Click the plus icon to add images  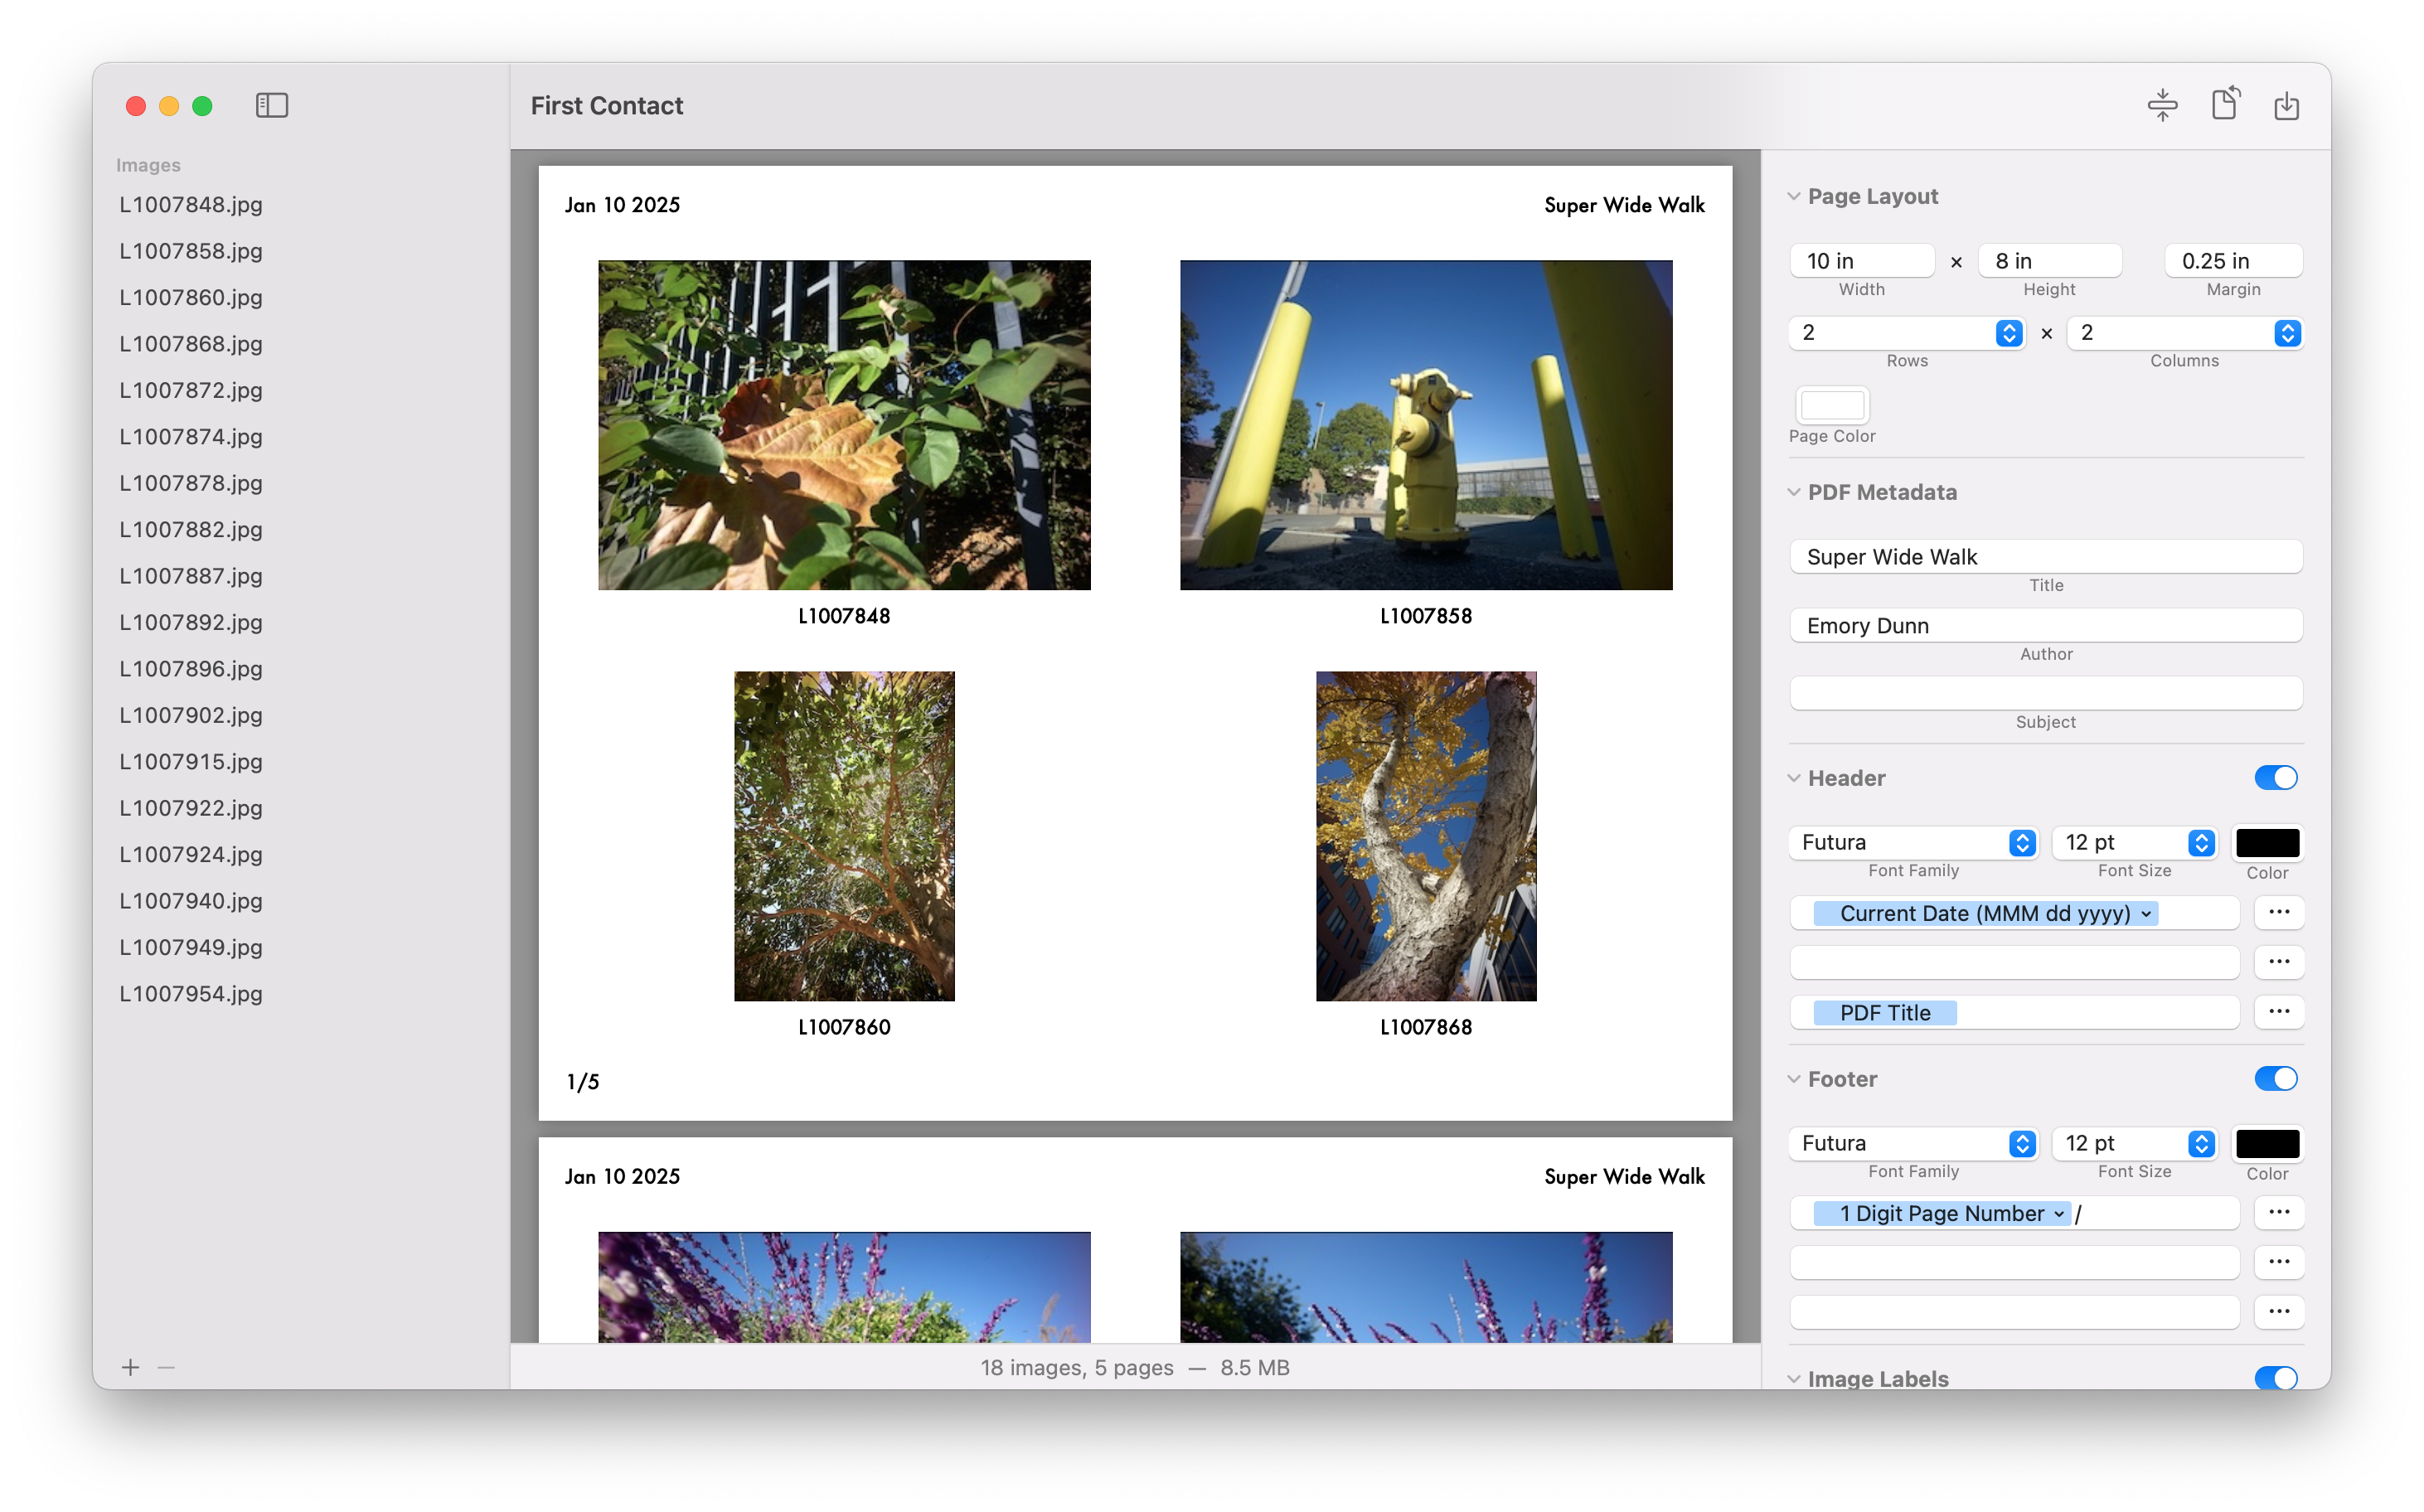pyautogui.click(x=130, y=1367)
